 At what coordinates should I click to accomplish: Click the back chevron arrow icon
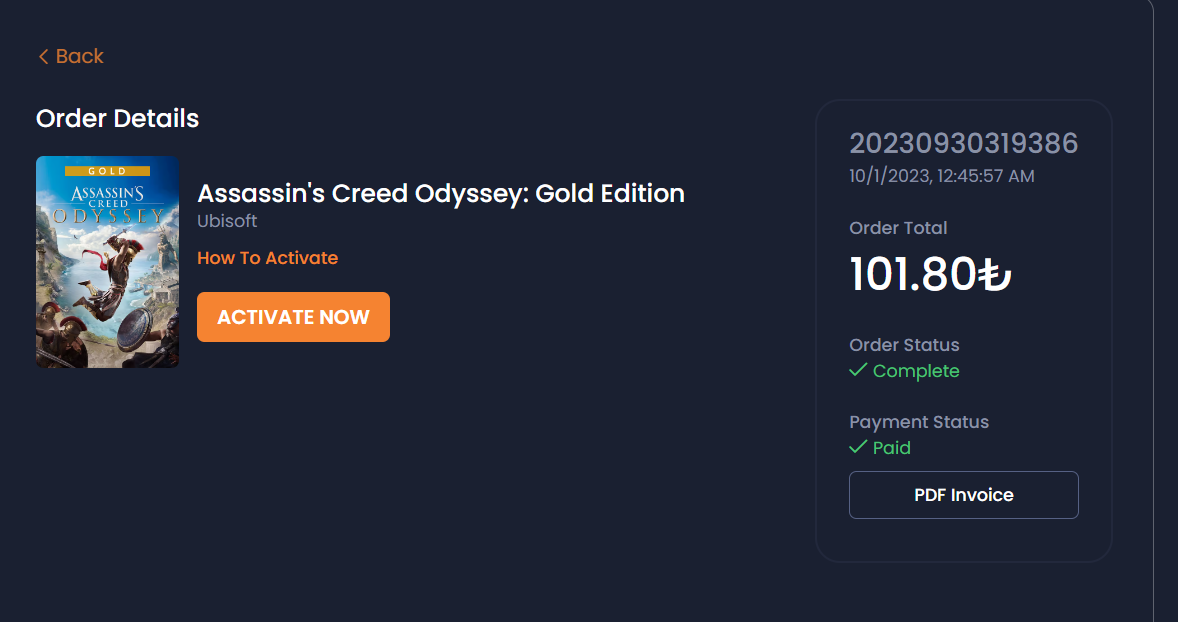tap(43, 57)
